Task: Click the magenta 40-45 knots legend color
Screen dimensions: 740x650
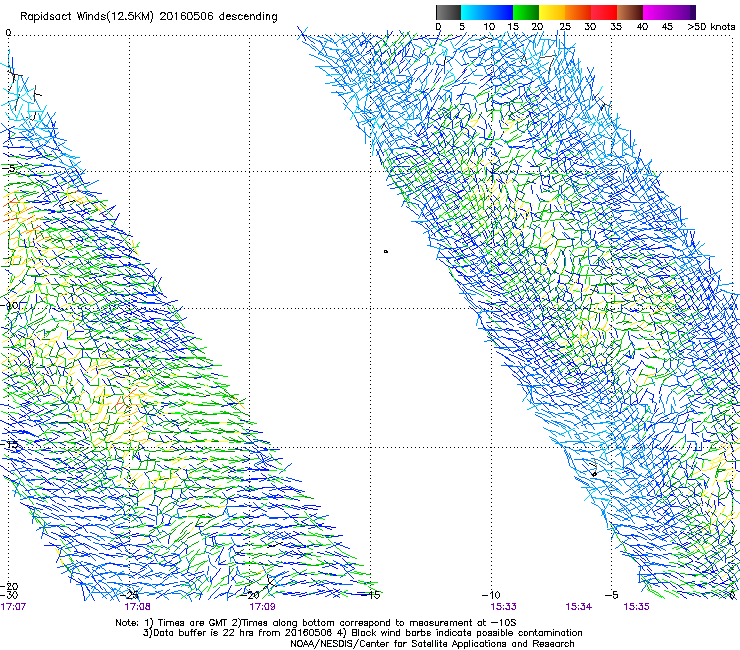Action: pos(656,12)
